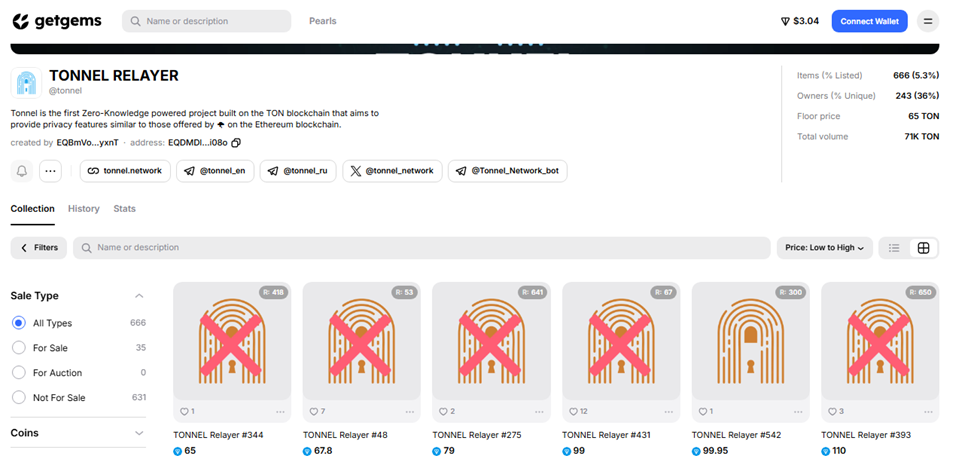Open the three-dots collection options button
This screenshot has height=456, width=974.
(51, 171)
